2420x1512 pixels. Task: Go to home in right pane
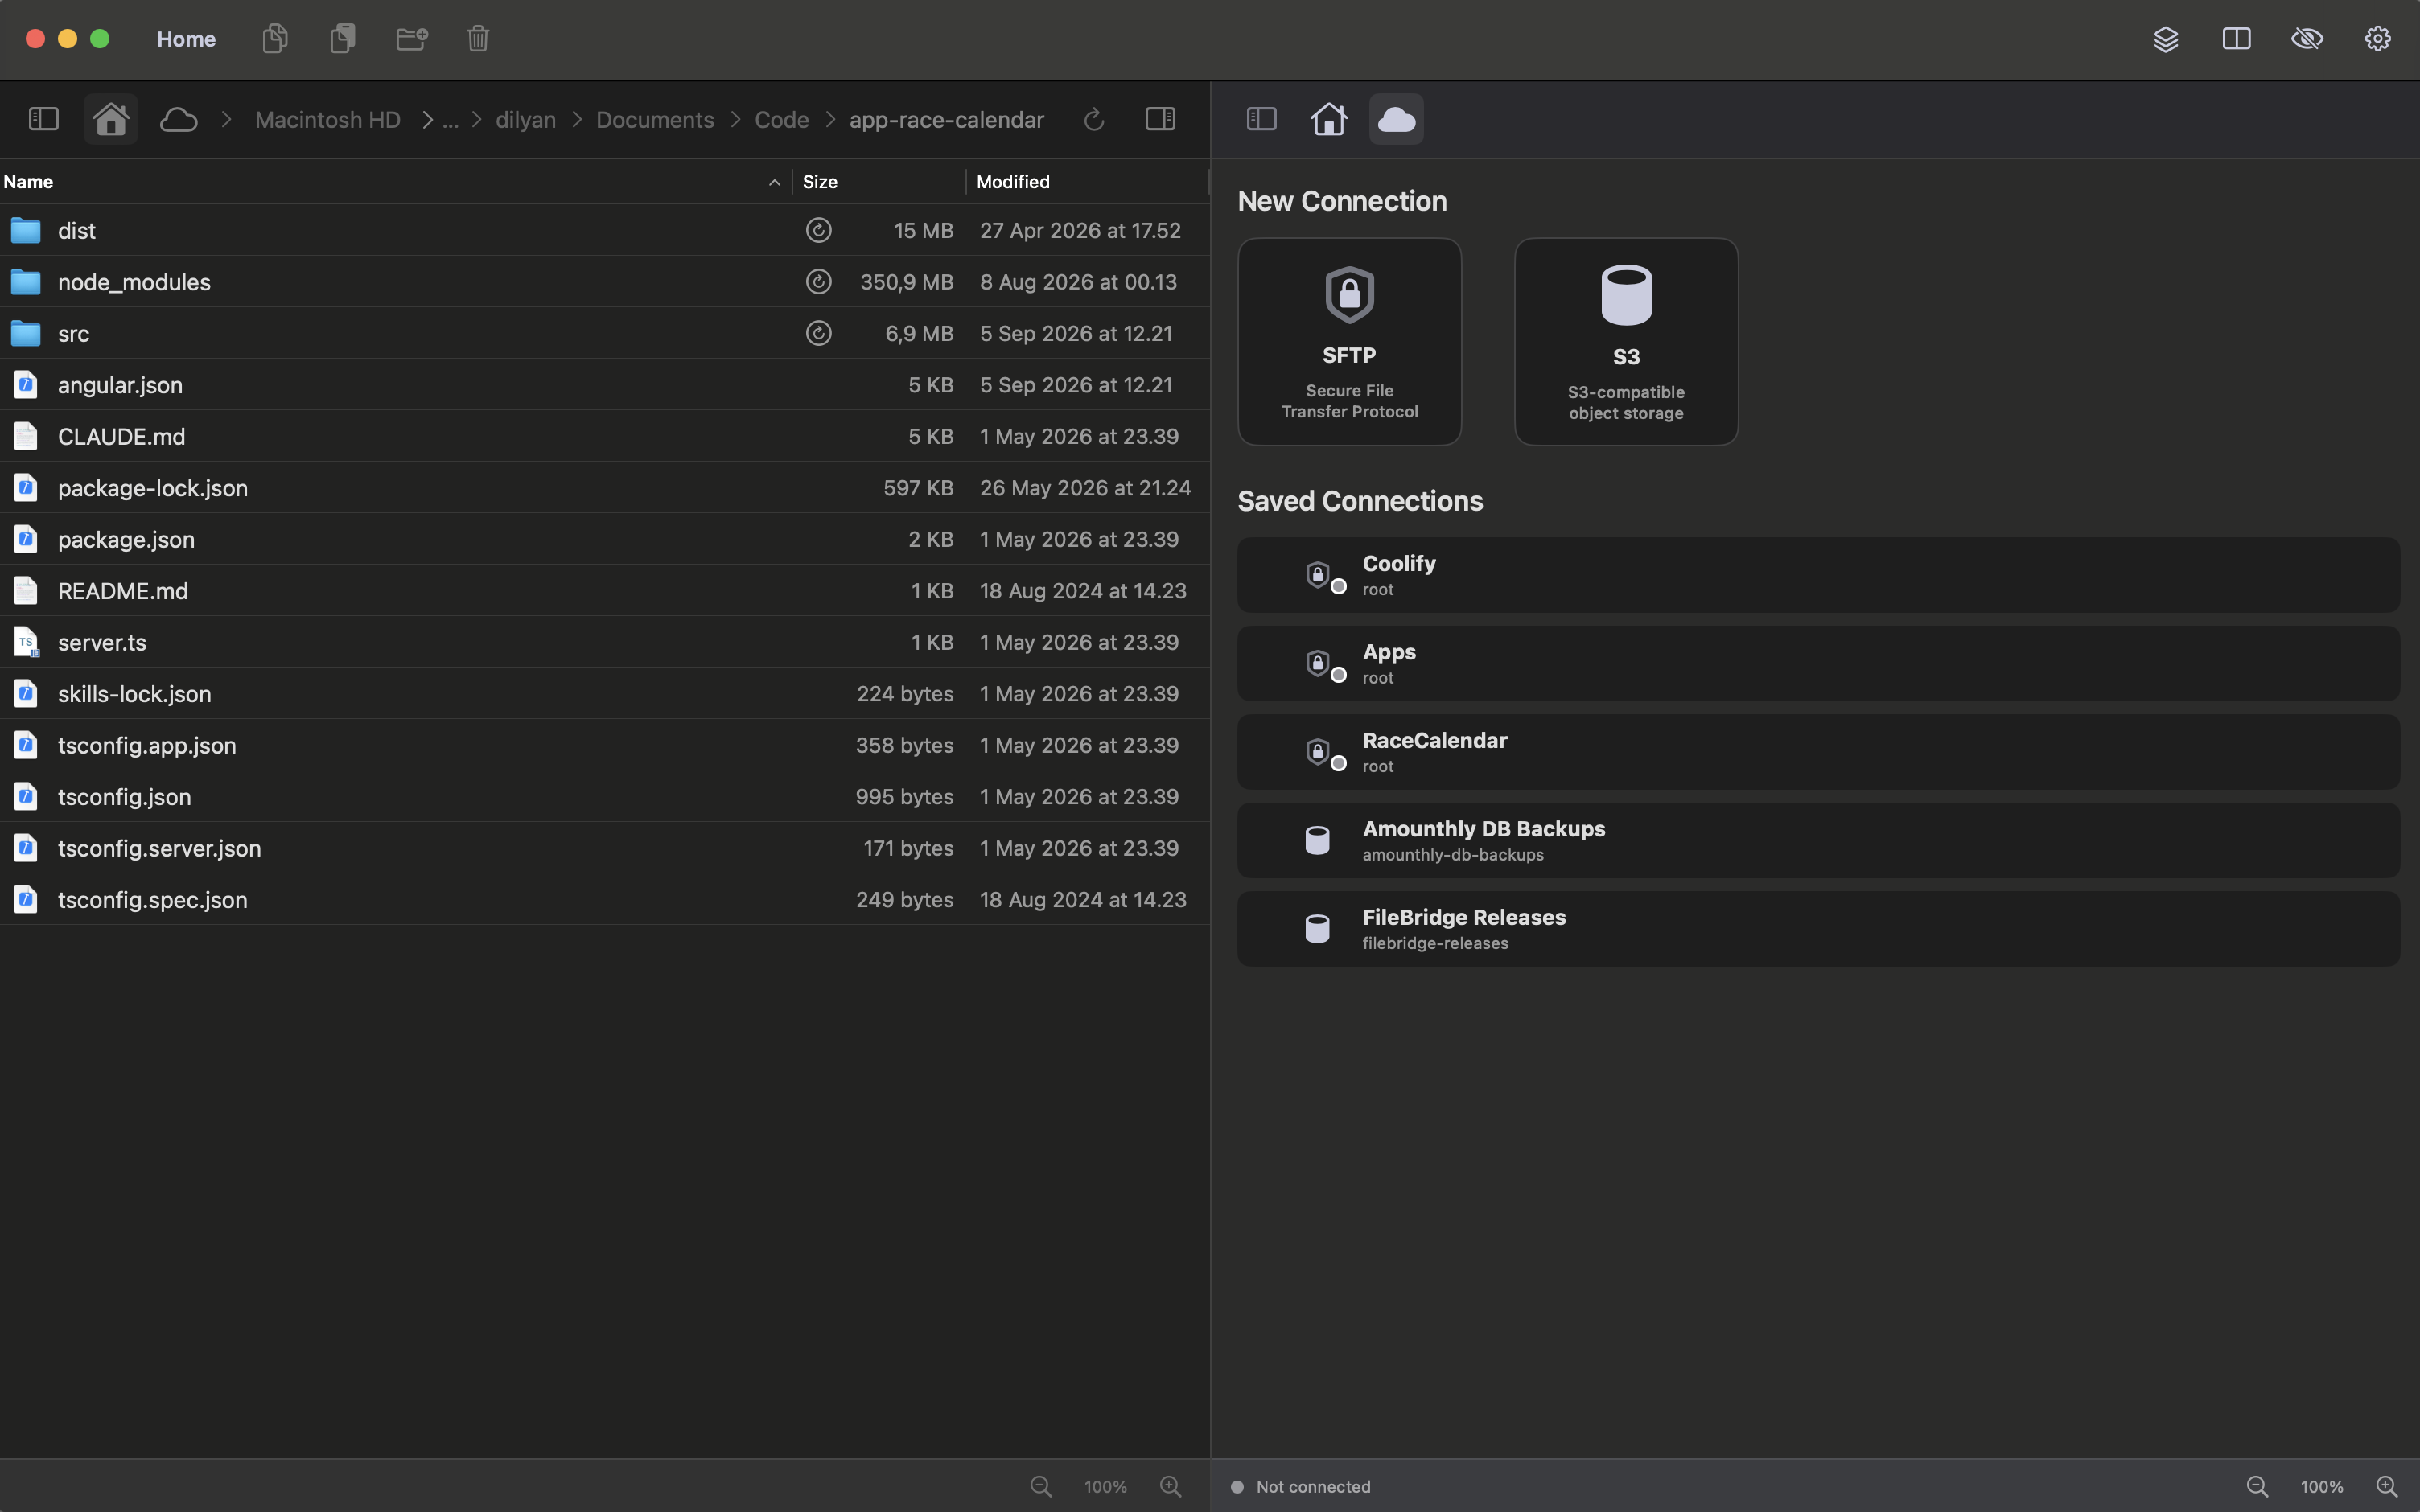(x=1328, y=119)
